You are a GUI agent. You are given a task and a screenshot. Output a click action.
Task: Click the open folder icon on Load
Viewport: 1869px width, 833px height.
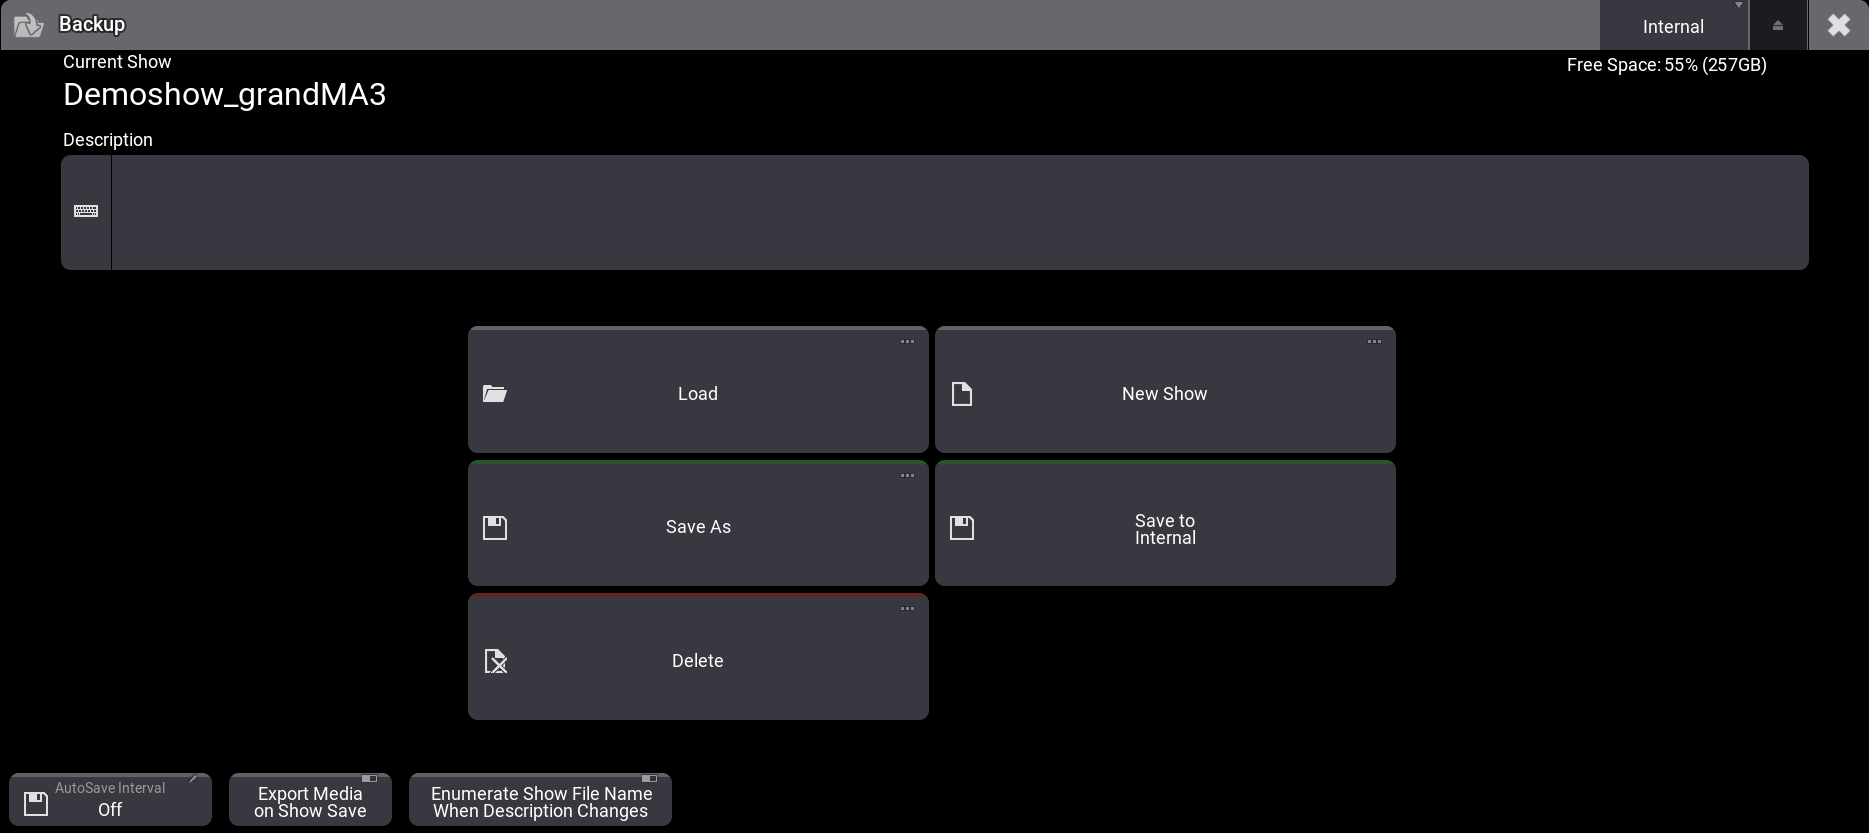tap(495, 394)
